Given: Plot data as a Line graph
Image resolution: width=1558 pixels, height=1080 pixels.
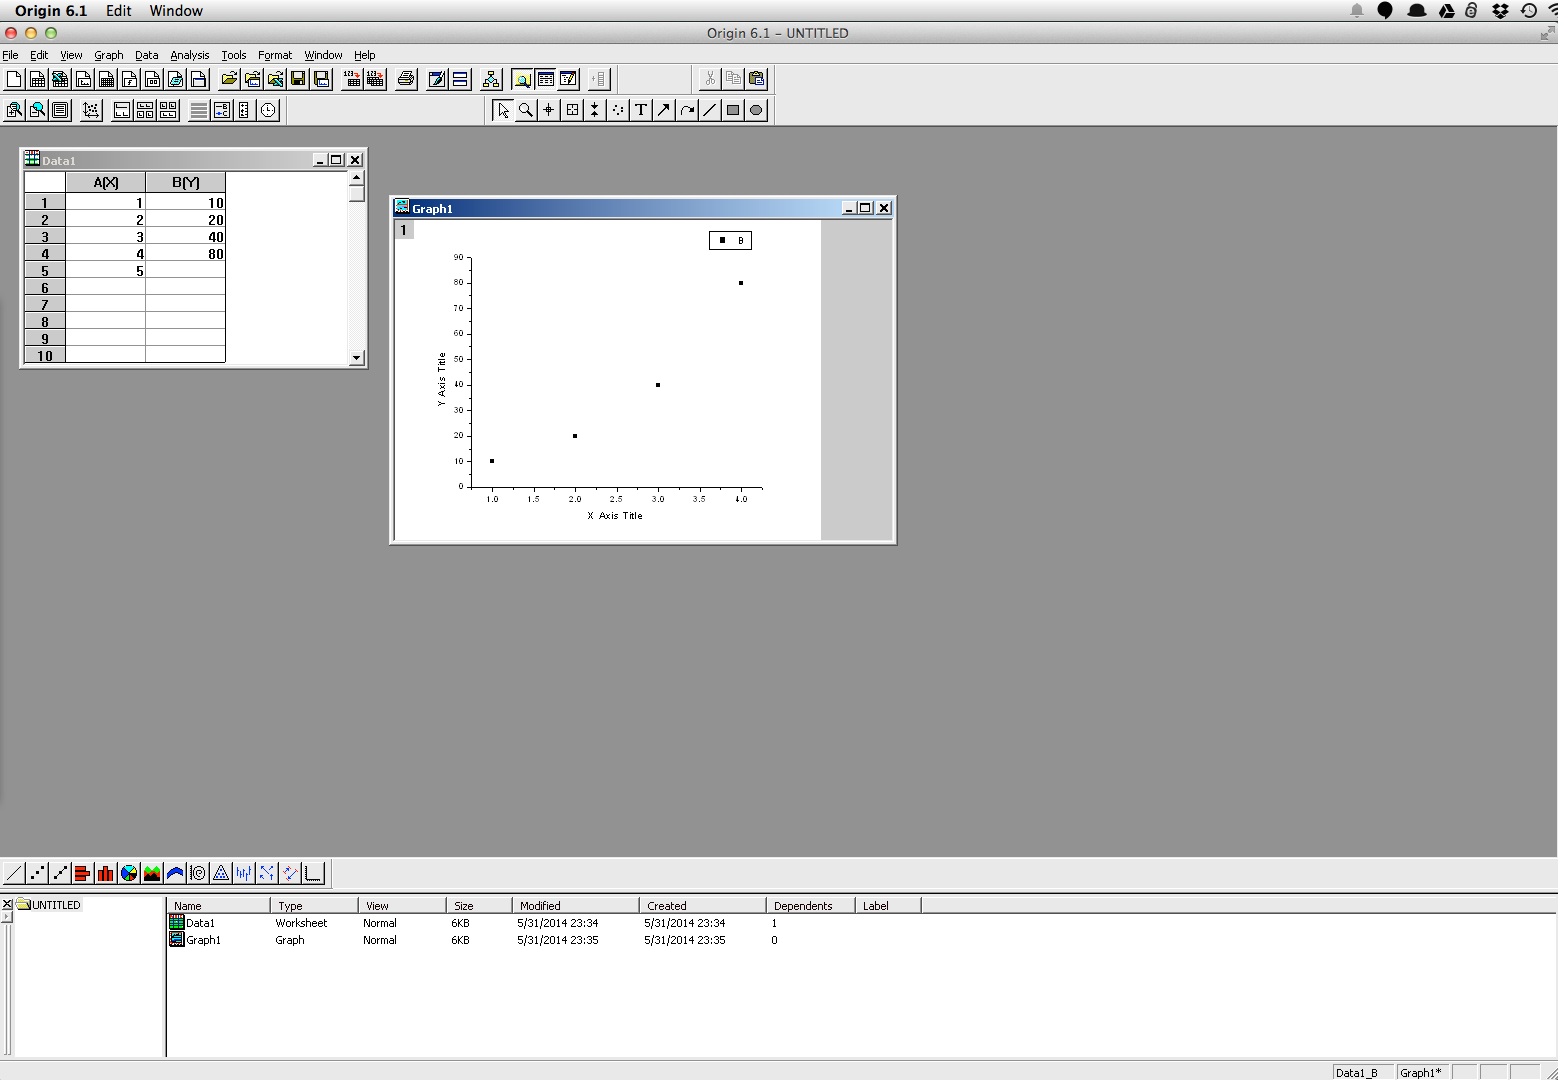Looking at the screenshot, I should (14, 873).
